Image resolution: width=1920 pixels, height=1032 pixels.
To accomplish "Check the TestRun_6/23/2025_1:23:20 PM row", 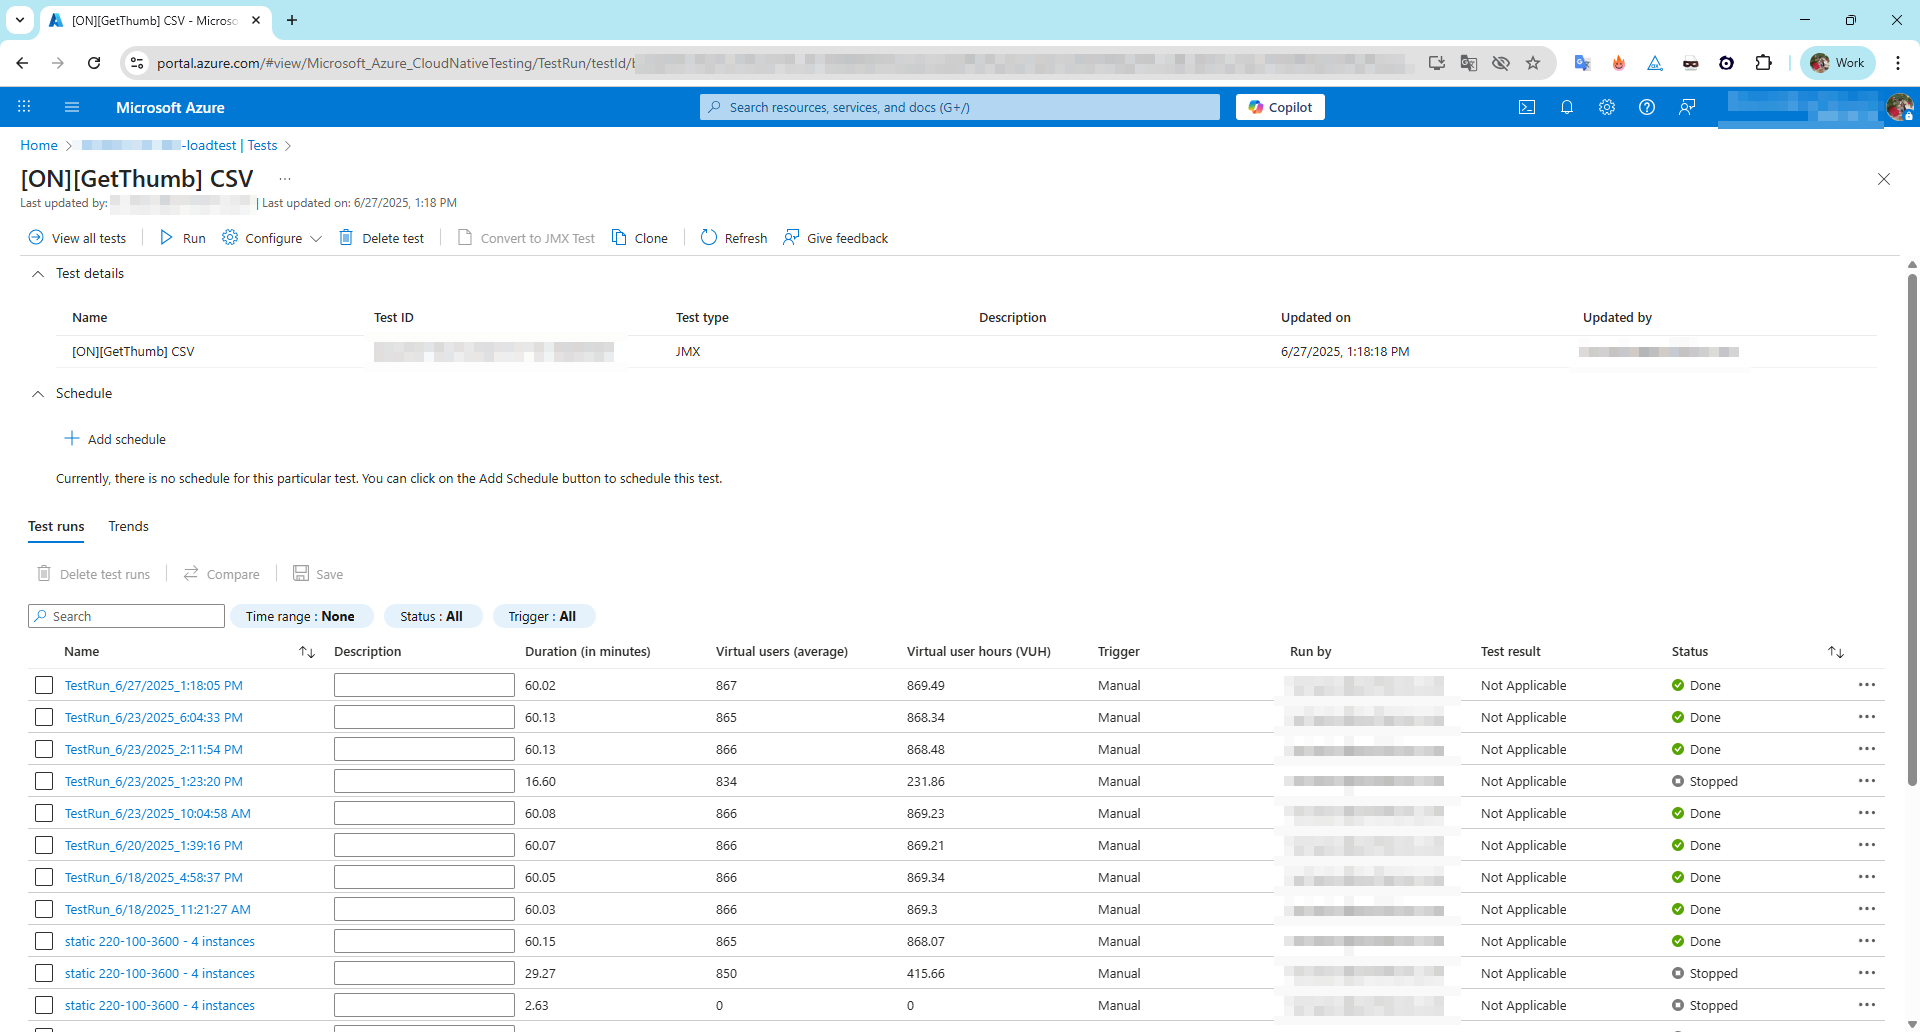I will click(x=44, y=781).
